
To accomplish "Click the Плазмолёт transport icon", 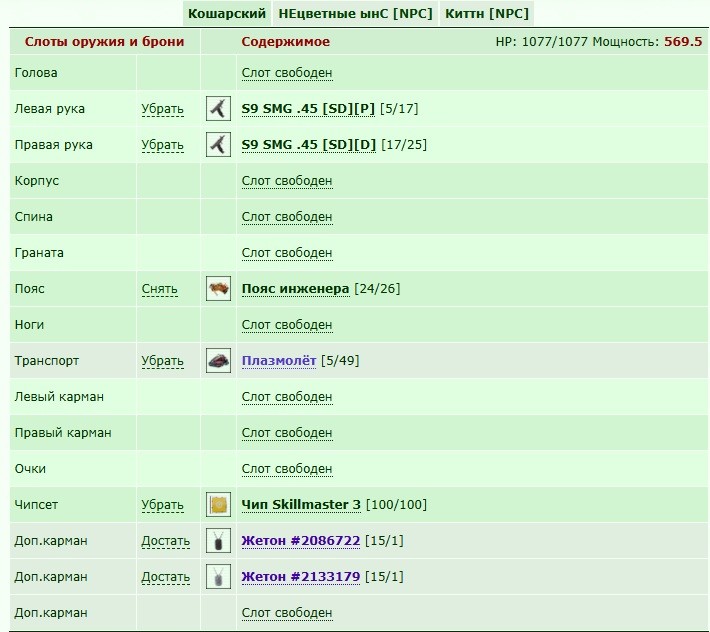I will point(218,360).
